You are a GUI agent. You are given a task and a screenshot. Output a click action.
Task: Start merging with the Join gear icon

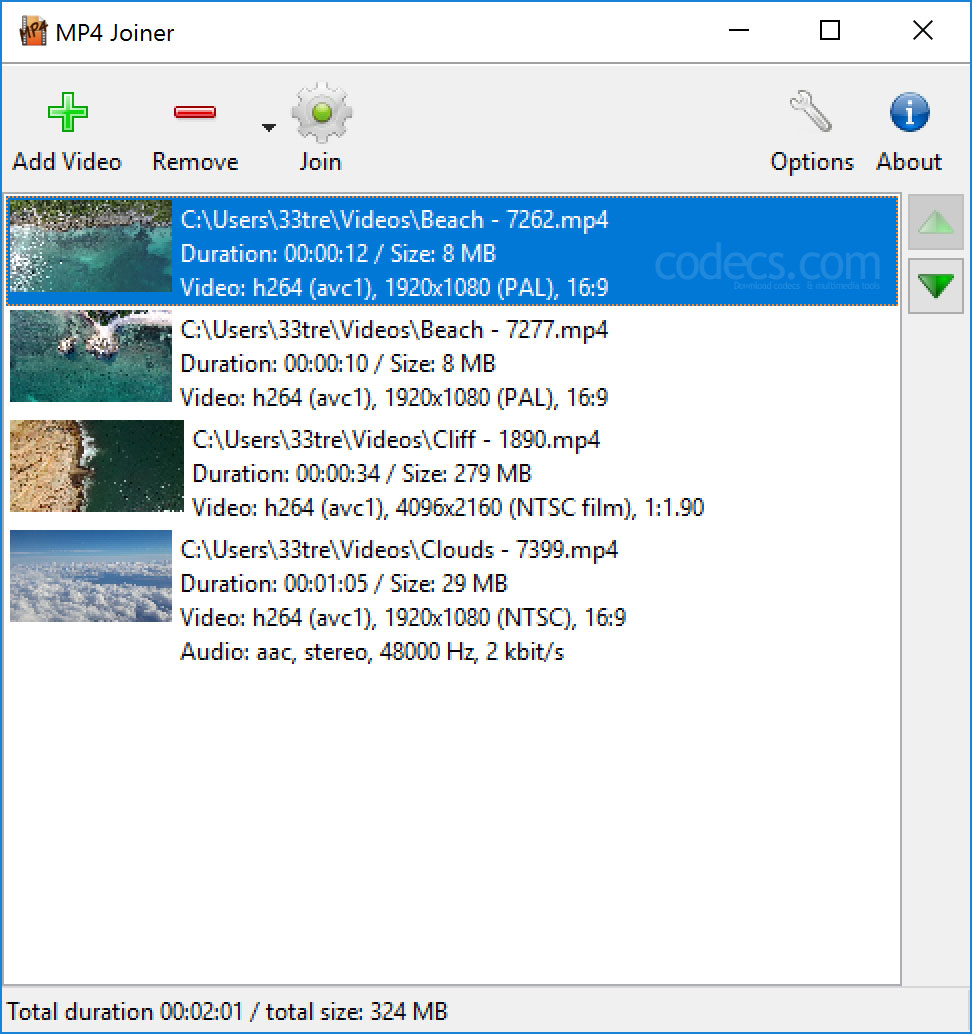pos(321,112)
